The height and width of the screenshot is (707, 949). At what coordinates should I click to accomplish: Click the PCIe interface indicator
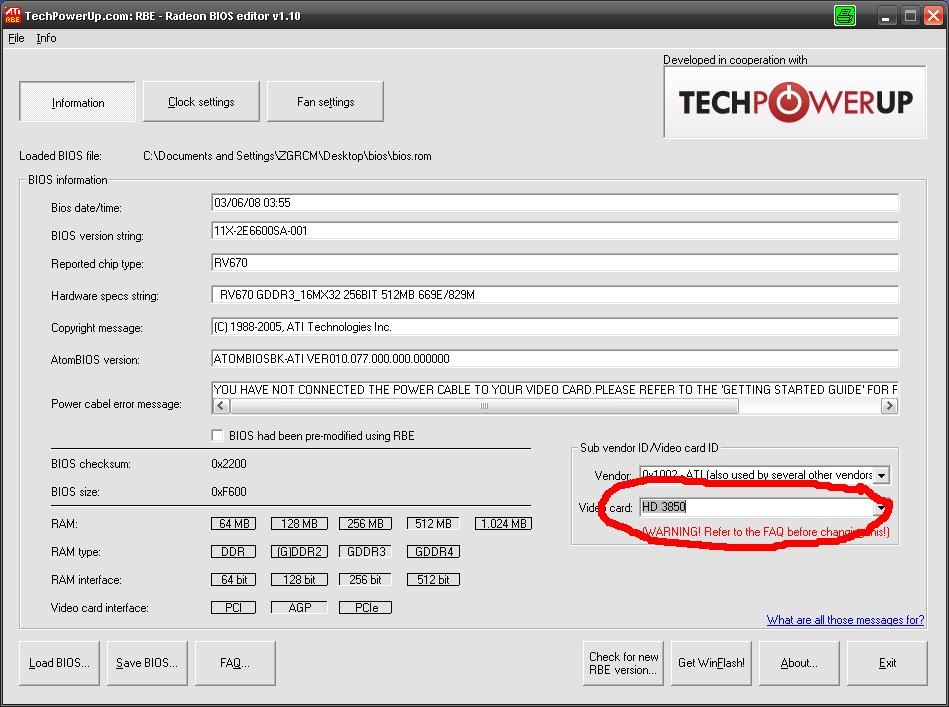(x=366, y=607)
